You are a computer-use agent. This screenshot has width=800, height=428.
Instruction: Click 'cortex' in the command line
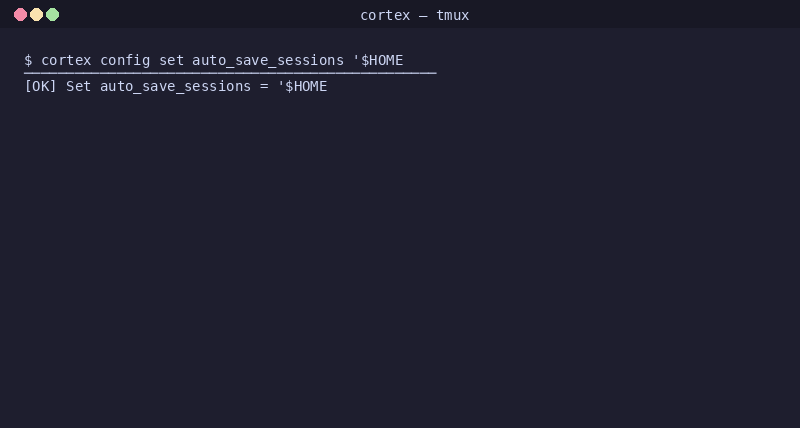pos(66,60)
